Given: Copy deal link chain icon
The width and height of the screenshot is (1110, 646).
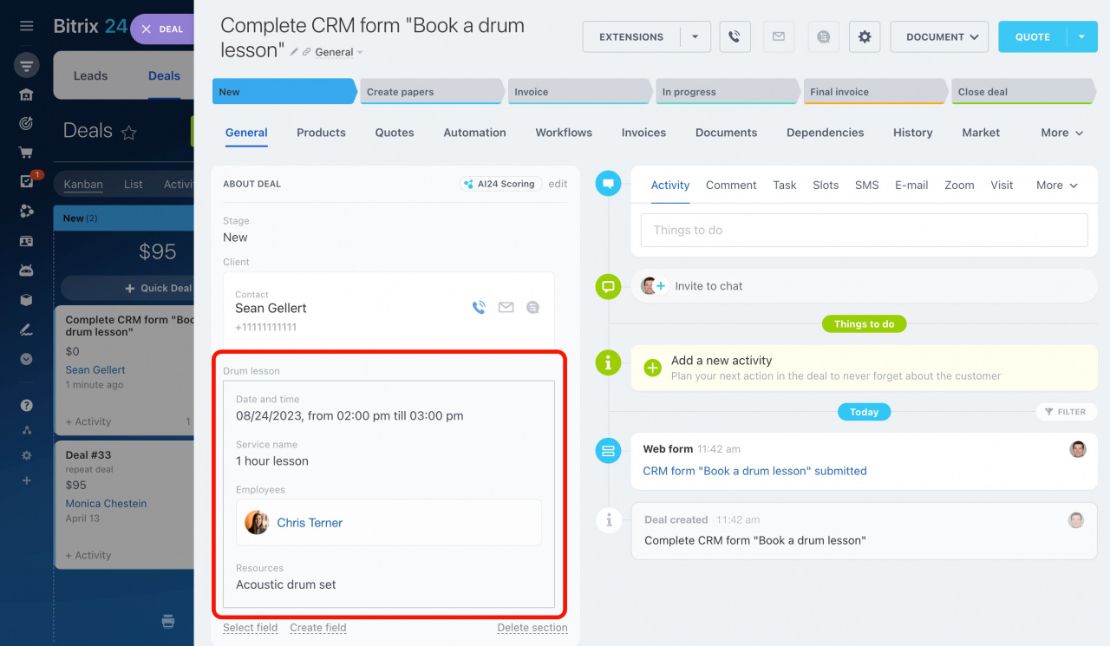Looking at the screenshot, I should pos(307,52).
